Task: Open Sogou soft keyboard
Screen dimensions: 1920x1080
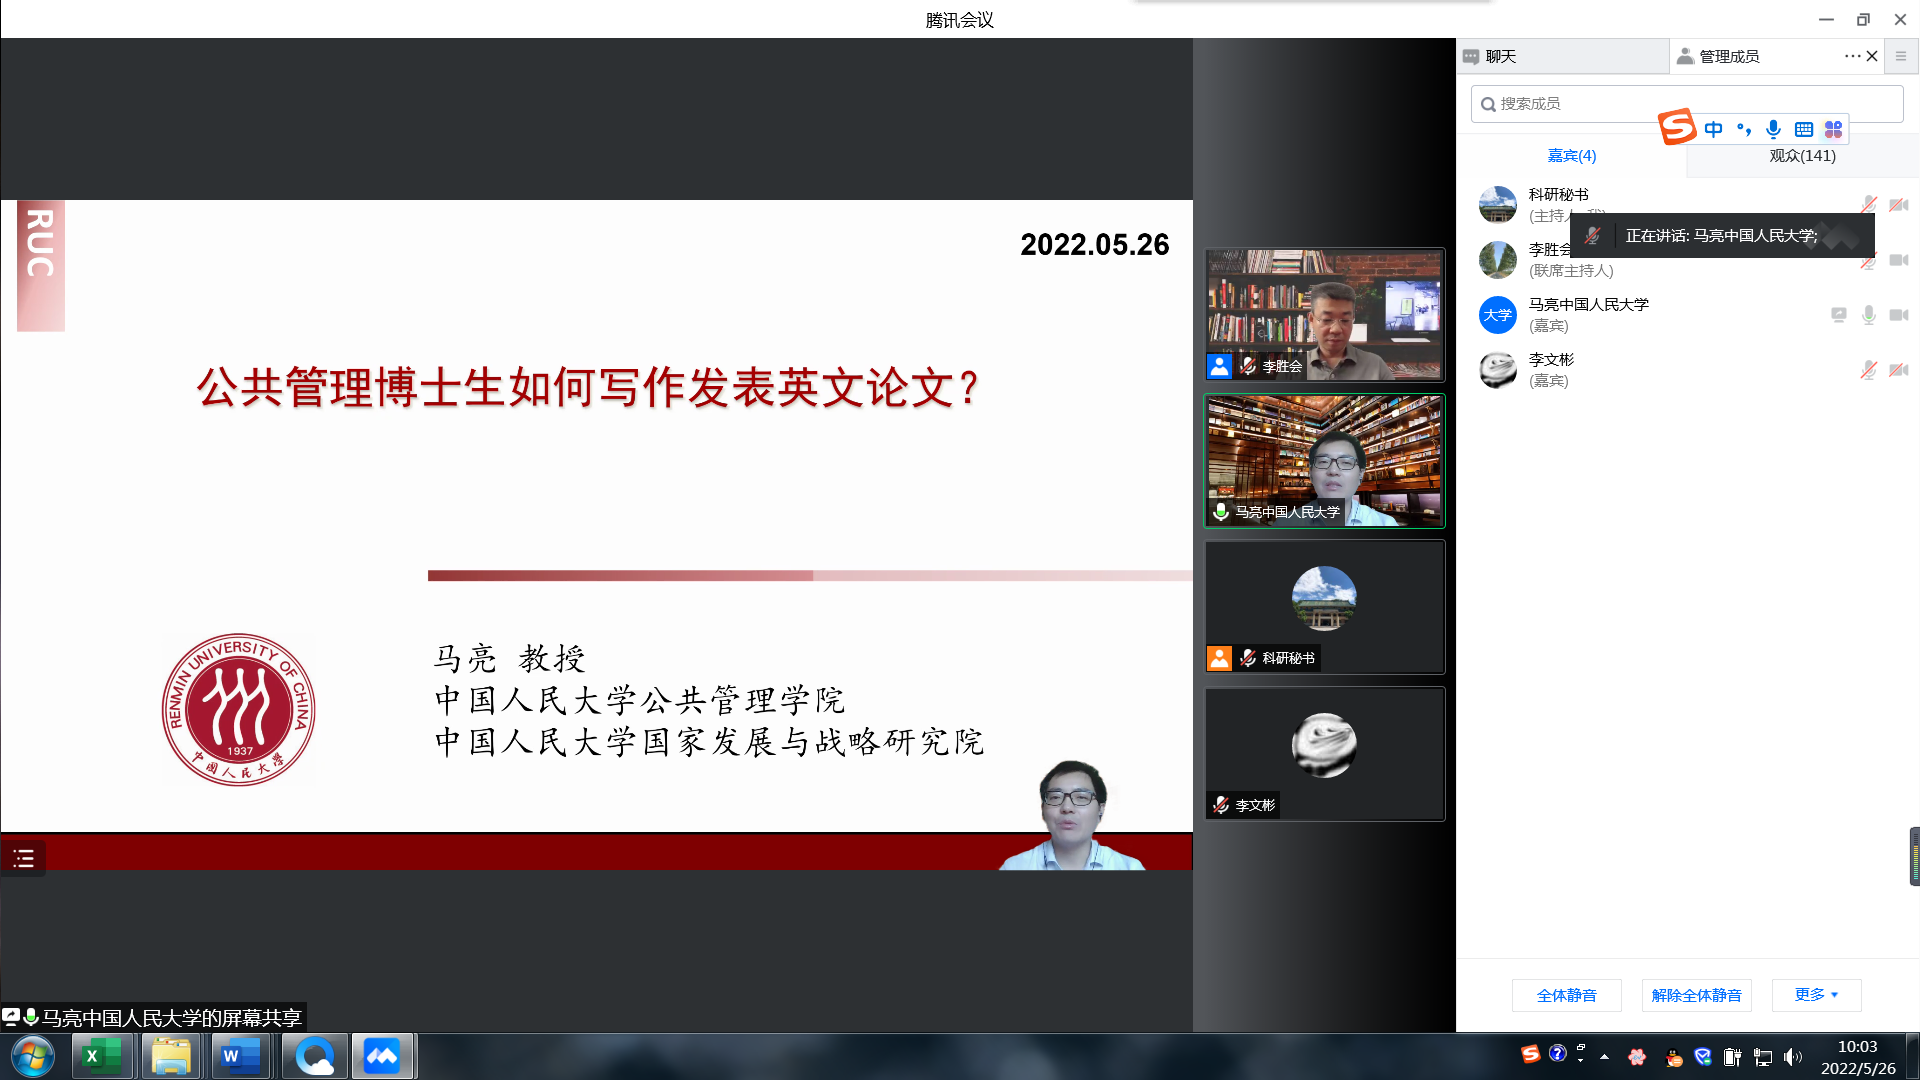Action: point(1804,129)
